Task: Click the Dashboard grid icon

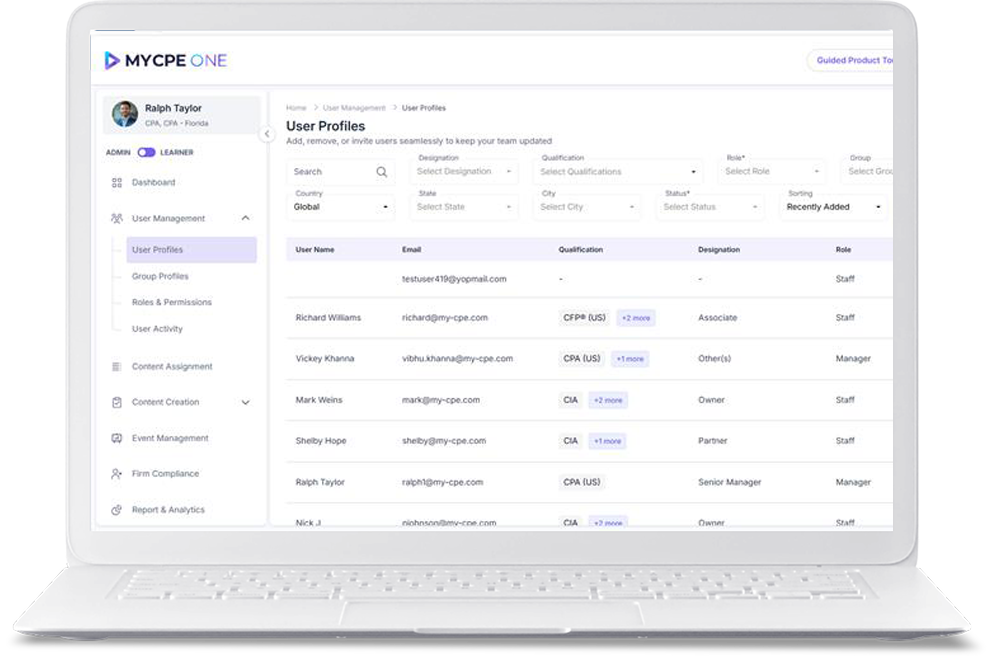Action: (116, 183)
